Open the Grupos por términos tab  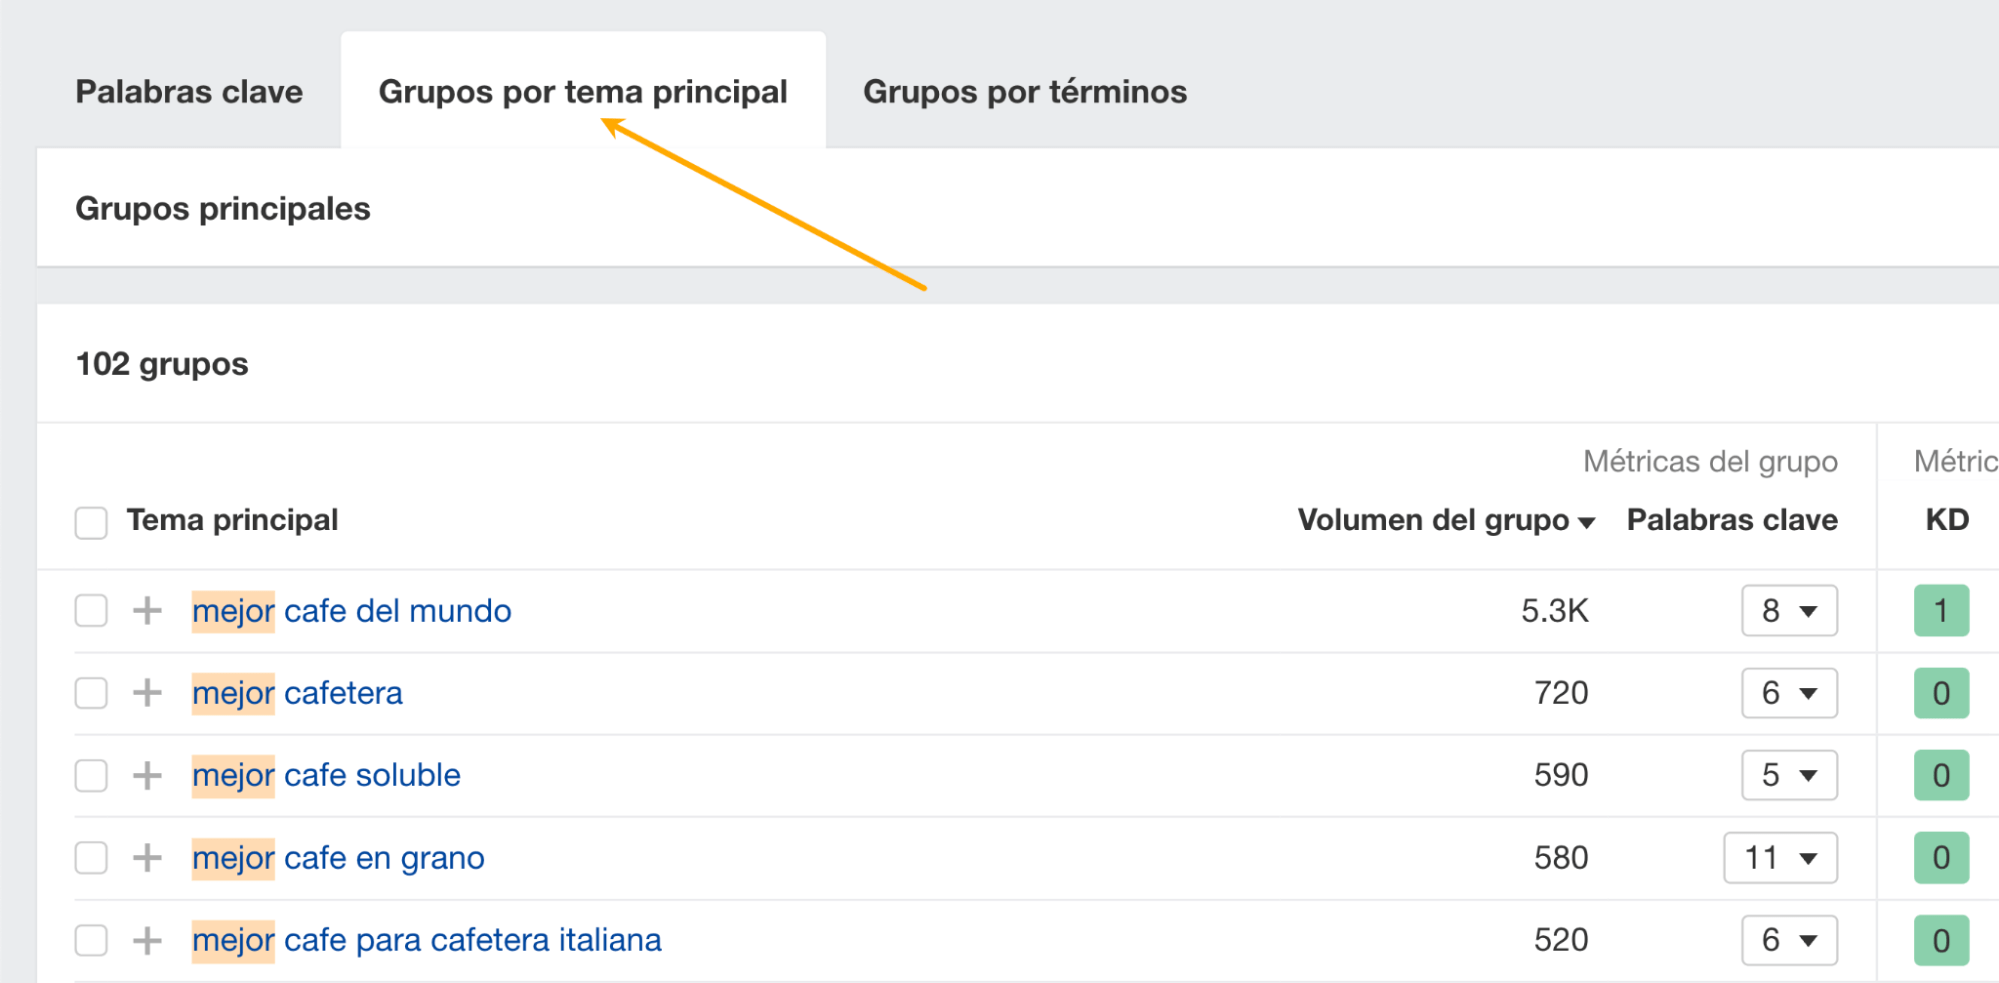1026,91
